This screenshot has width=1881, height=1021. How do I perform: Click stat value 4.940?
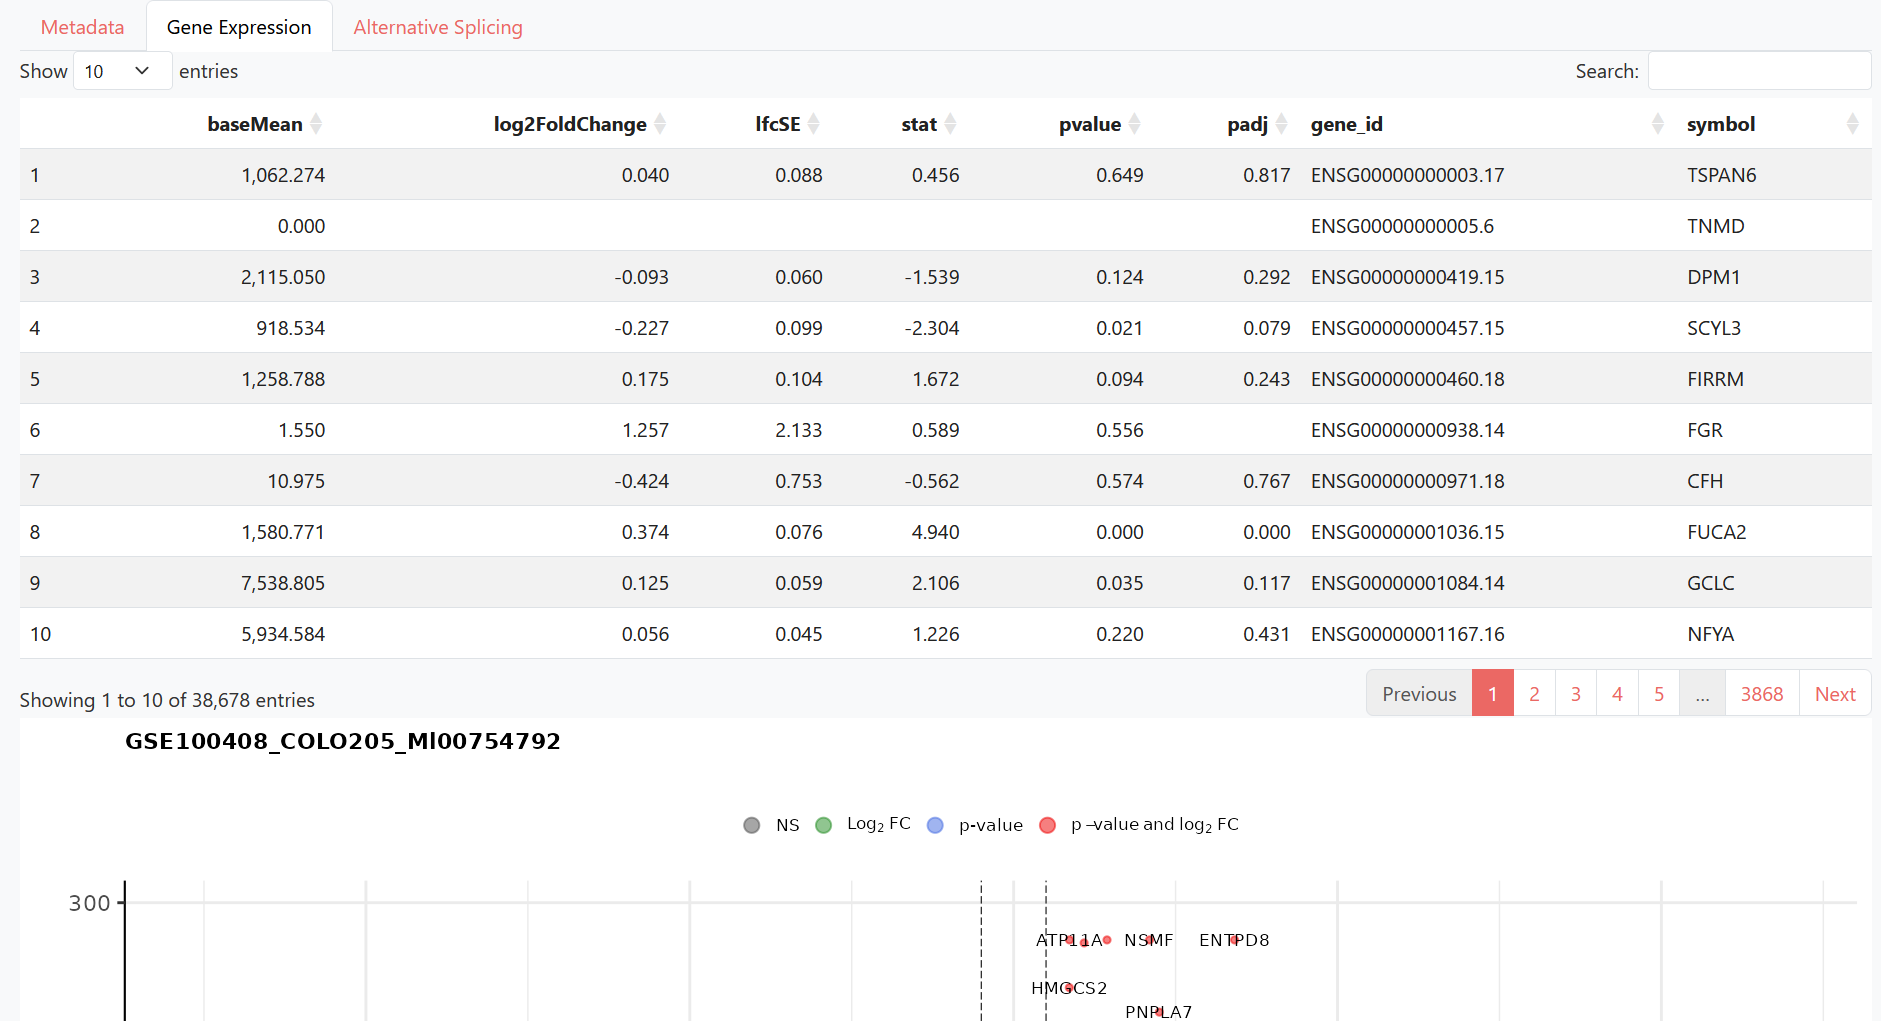tap(935, 532)
